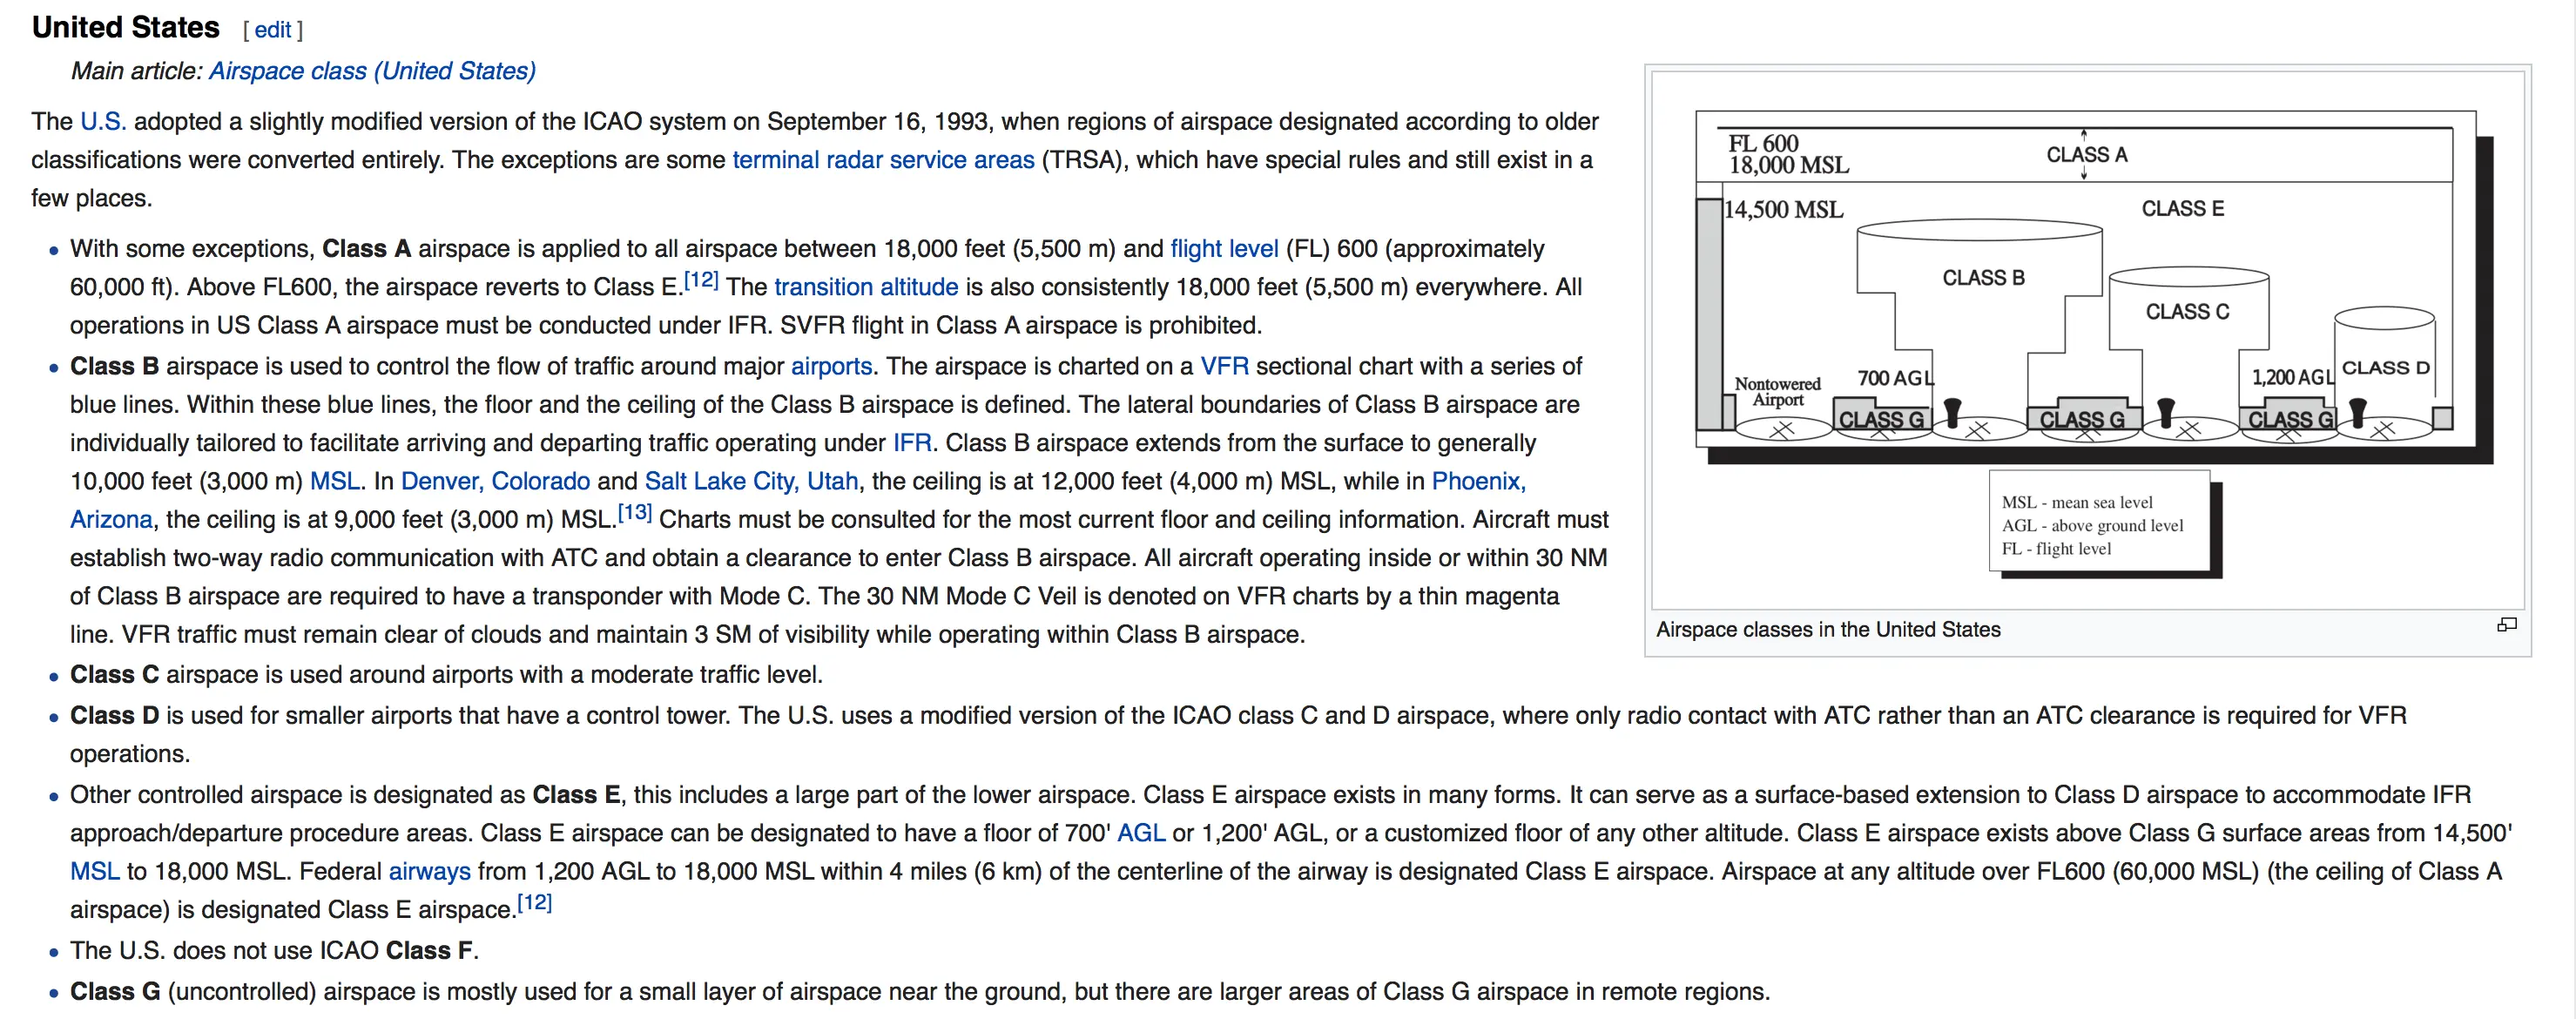Open terminal radar service areas link
Screen dimensions: 2576x1019
pyautogui.click(x=883, y=160)
